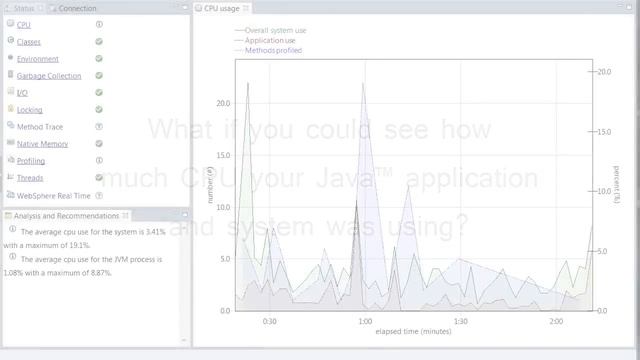Click the elapsed time (minutes) axis label
Image resolution: width=640 pixels, height=360 pixels.
tap(413, 331)
